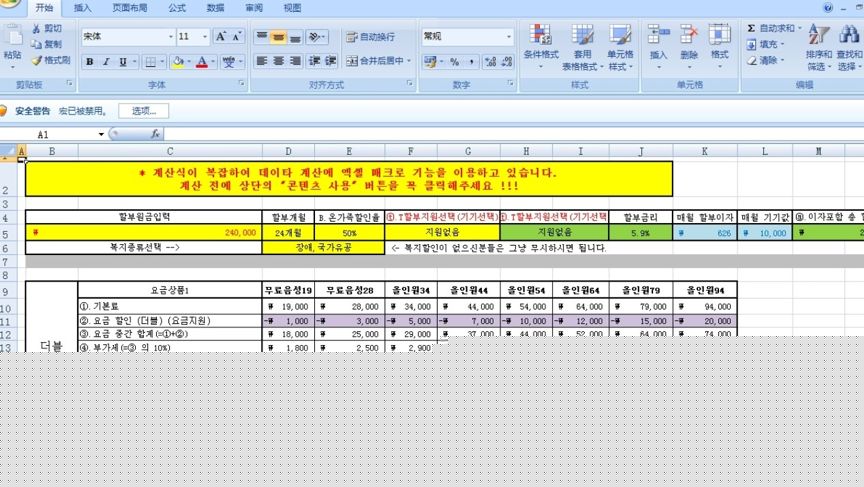Select the yellow cell containing 240,000

(x=143, y=233)
